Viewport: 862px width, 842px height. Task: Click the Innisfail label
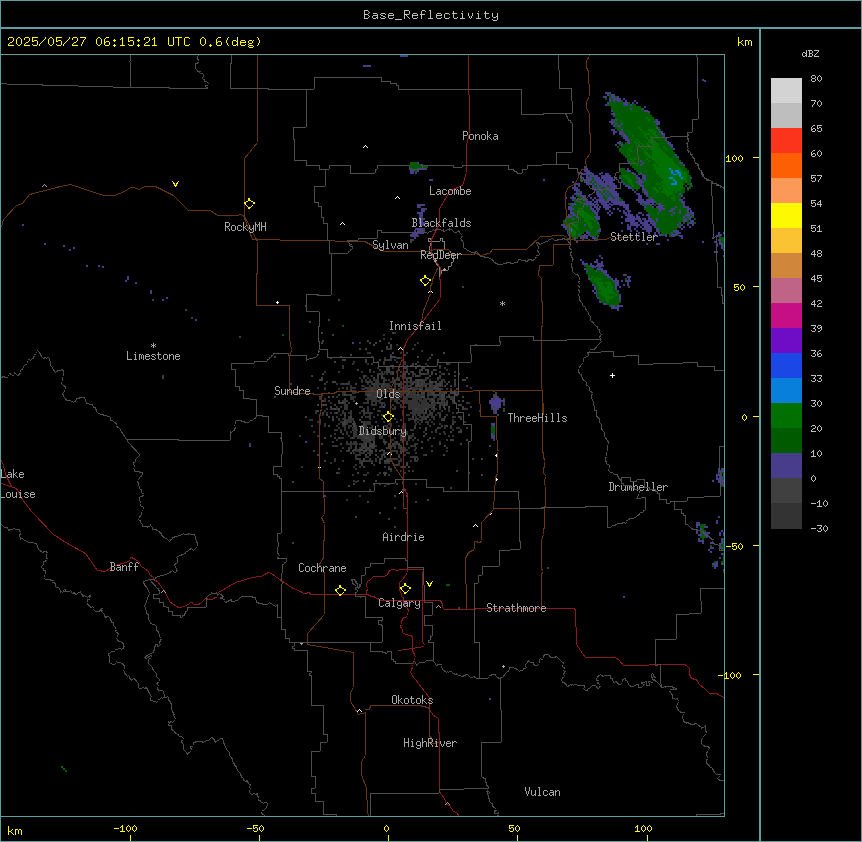pyautogui.click(x=415, y=326)
